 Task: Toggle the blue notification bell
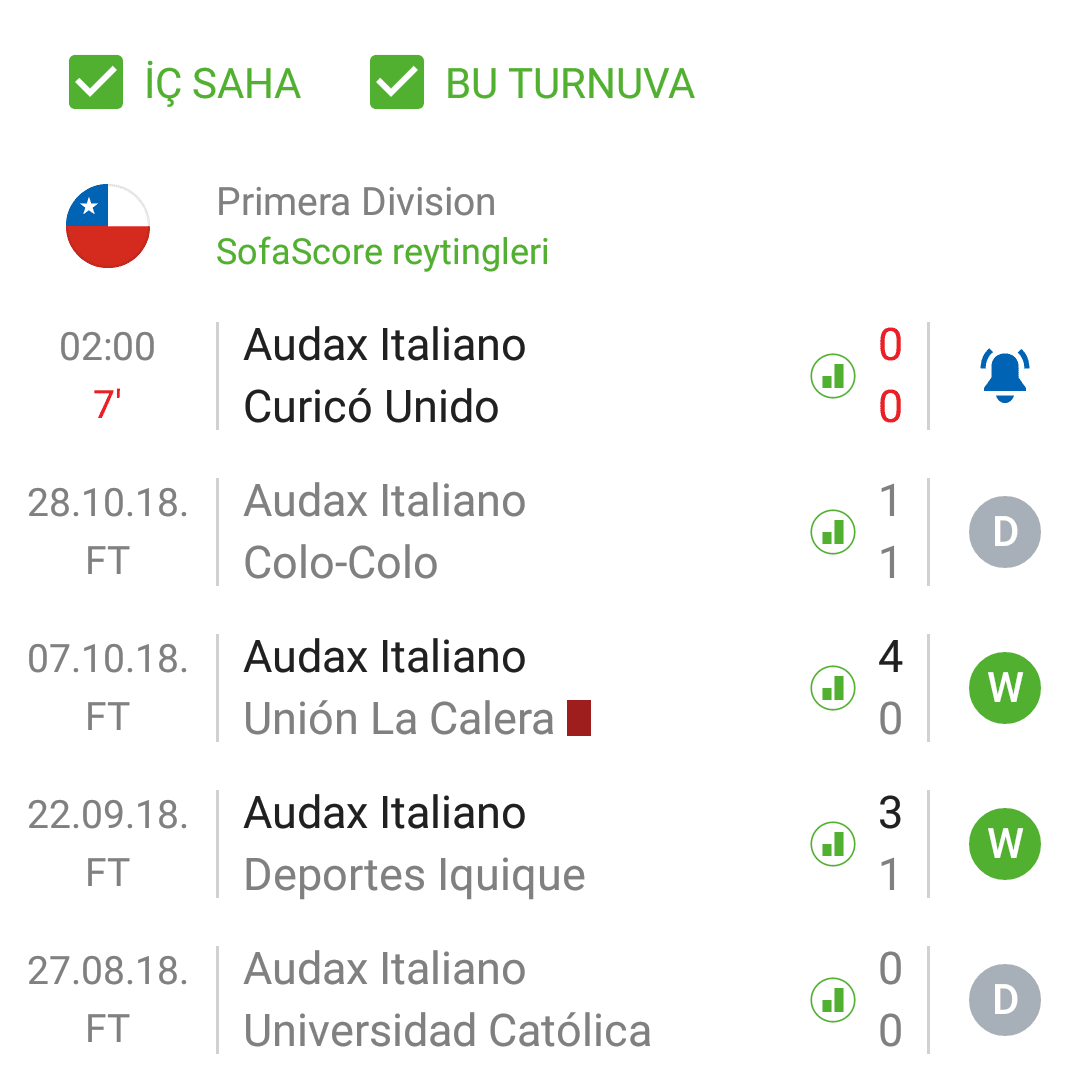(x=1004, y=375)
